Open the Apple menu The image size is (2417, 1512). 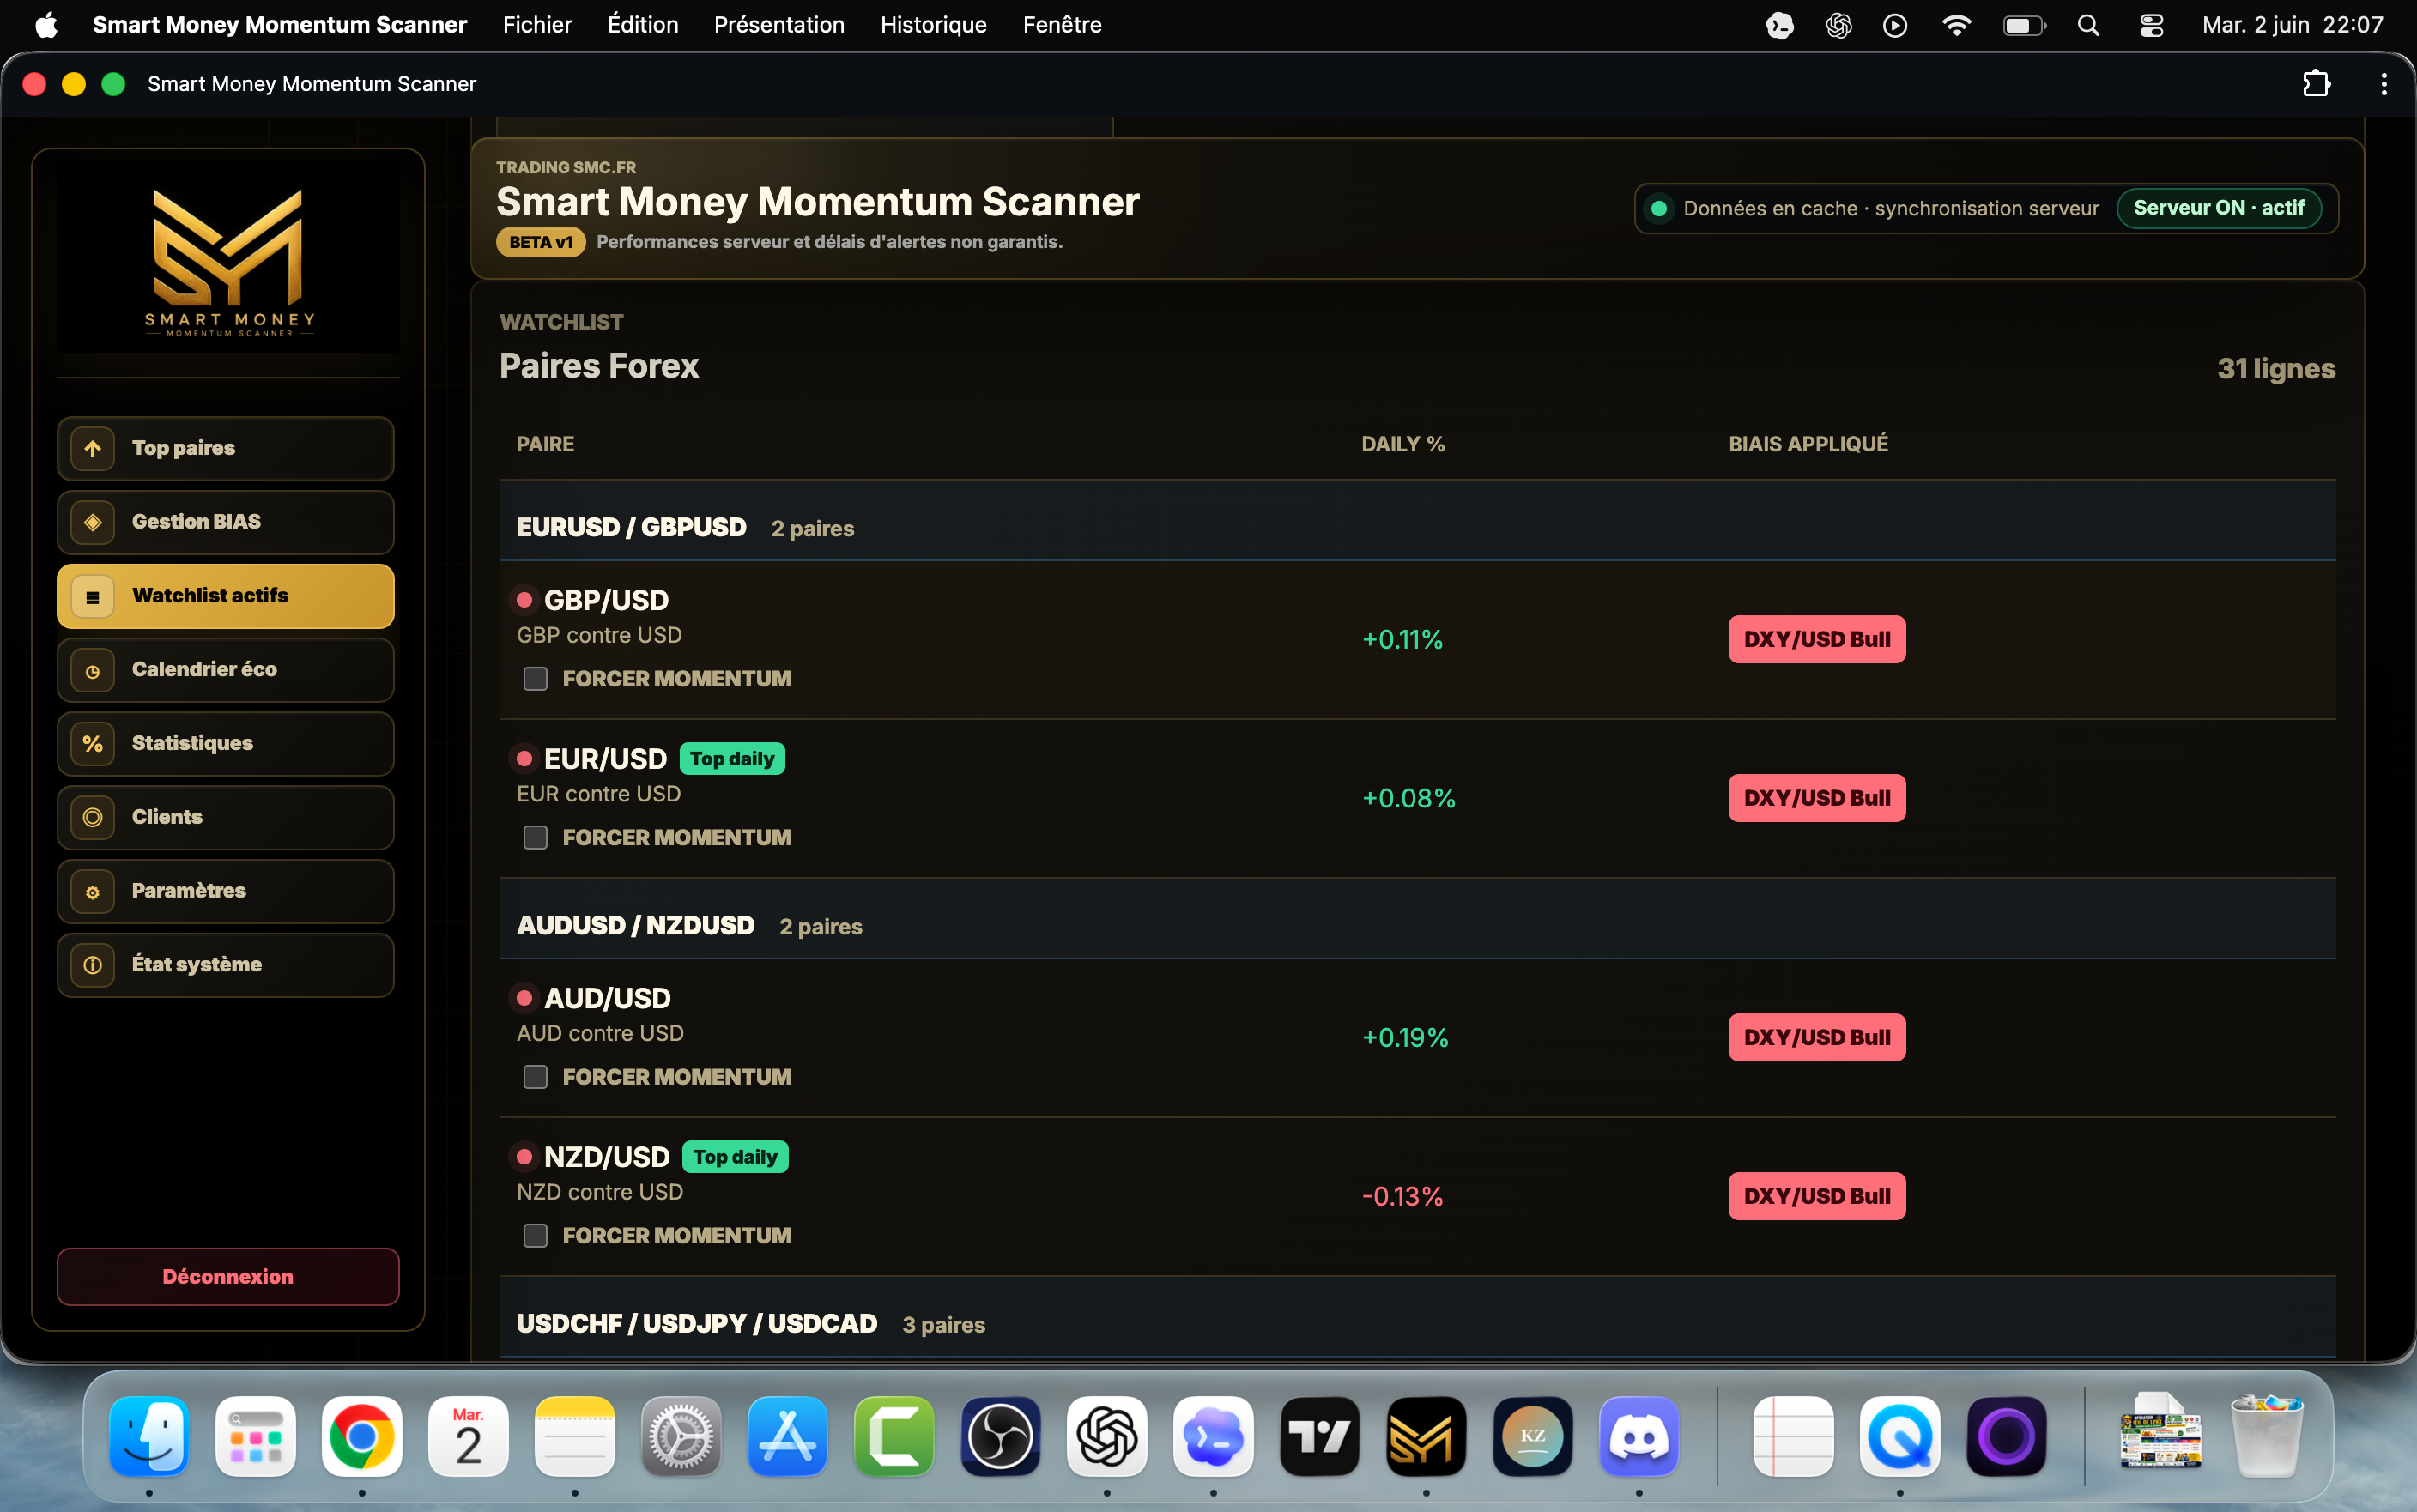[46, 25]
